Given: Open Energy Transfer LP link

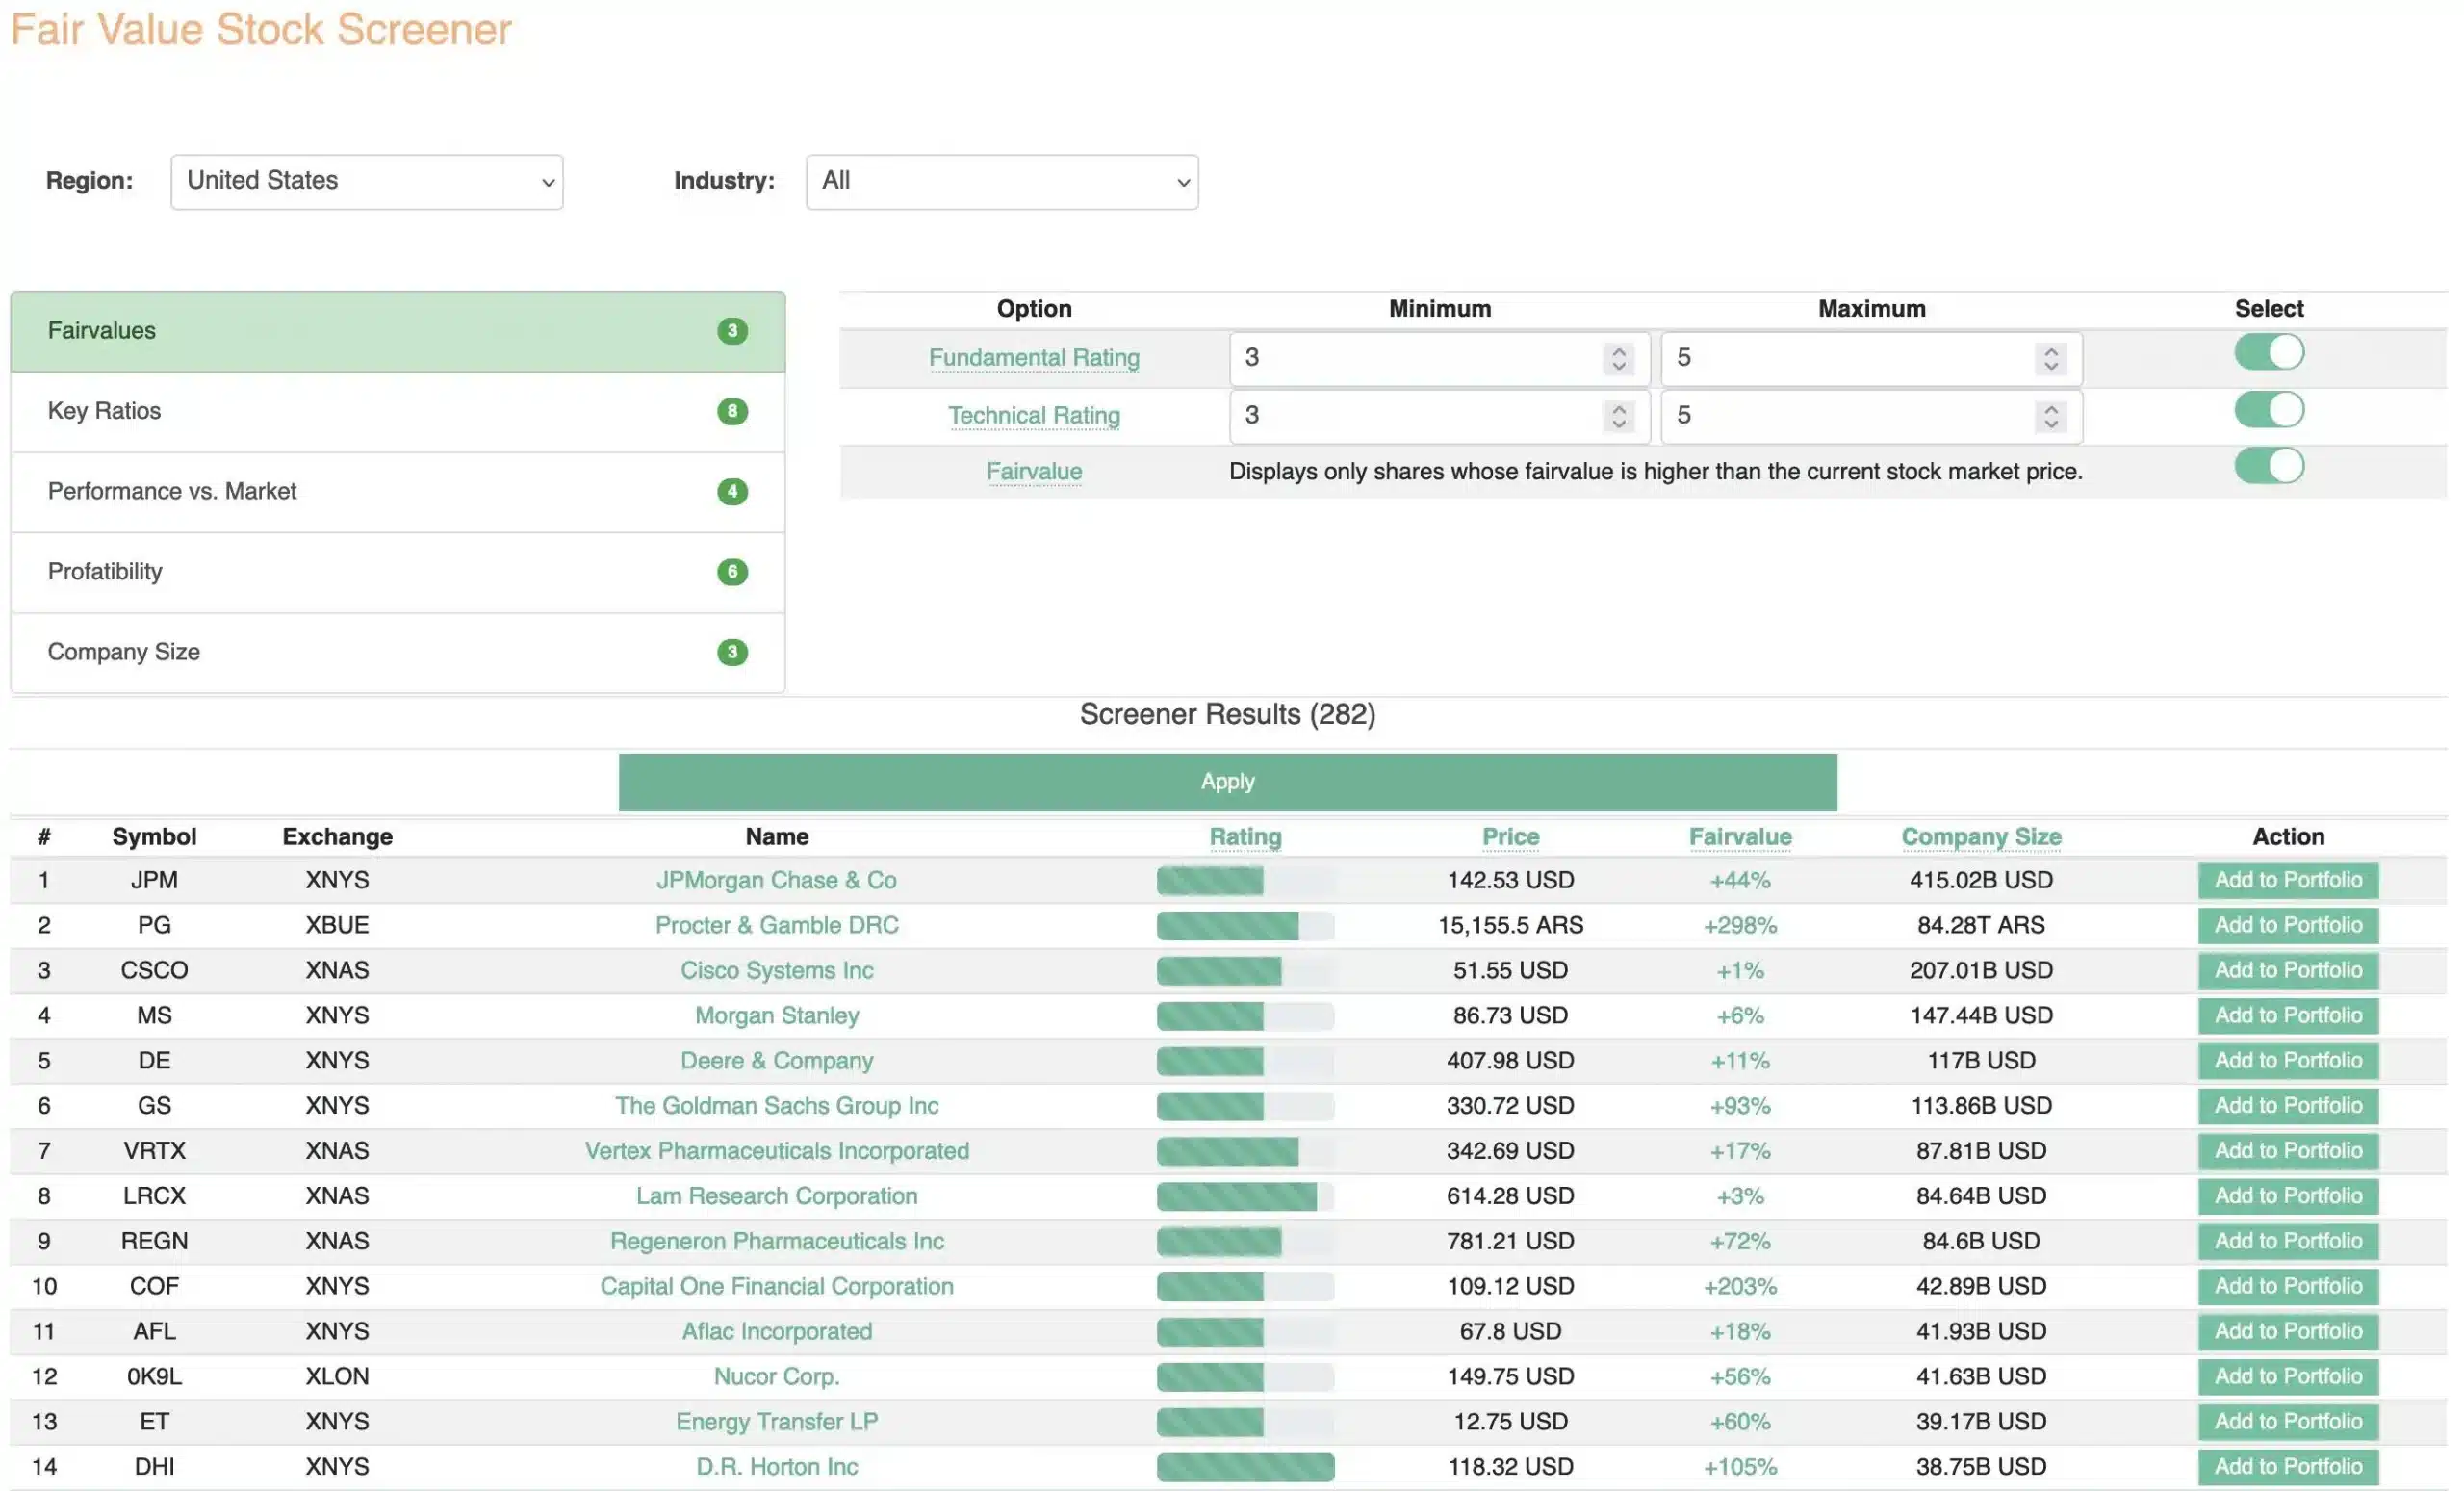Looking at the screenshot, I should [777, 1421].
